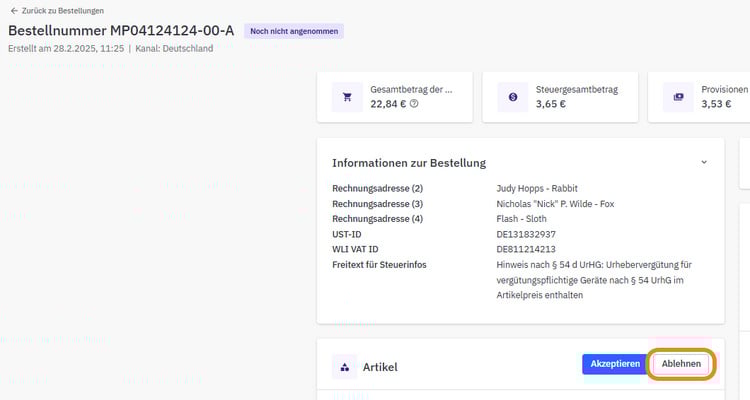
Task: Click the Artikel section heading
Action: (x=380, y=367)
